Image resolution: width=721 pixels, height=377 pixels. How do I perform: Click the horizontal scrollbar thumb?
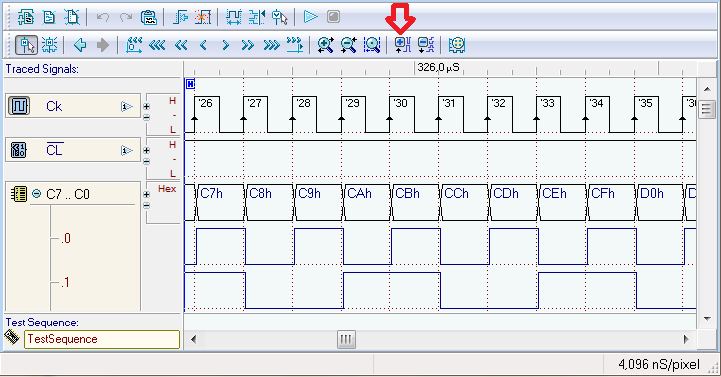pyautogui.click(x=346, y=340)
